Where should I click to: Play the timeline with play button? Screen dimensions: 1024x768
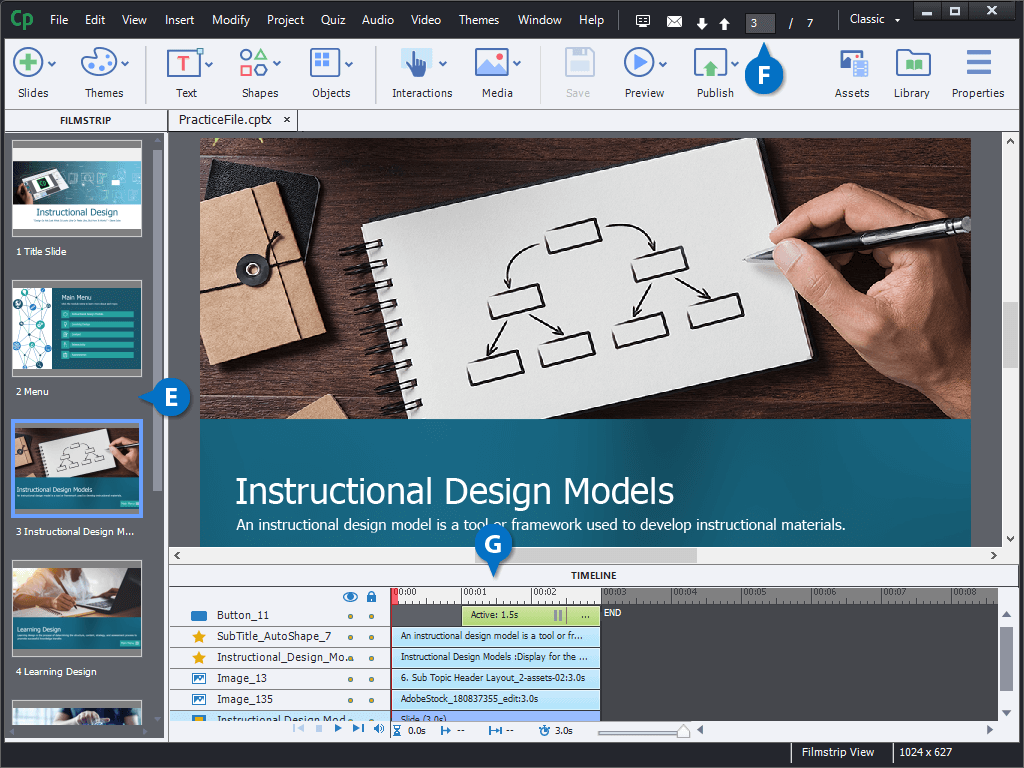click(338, 729)
